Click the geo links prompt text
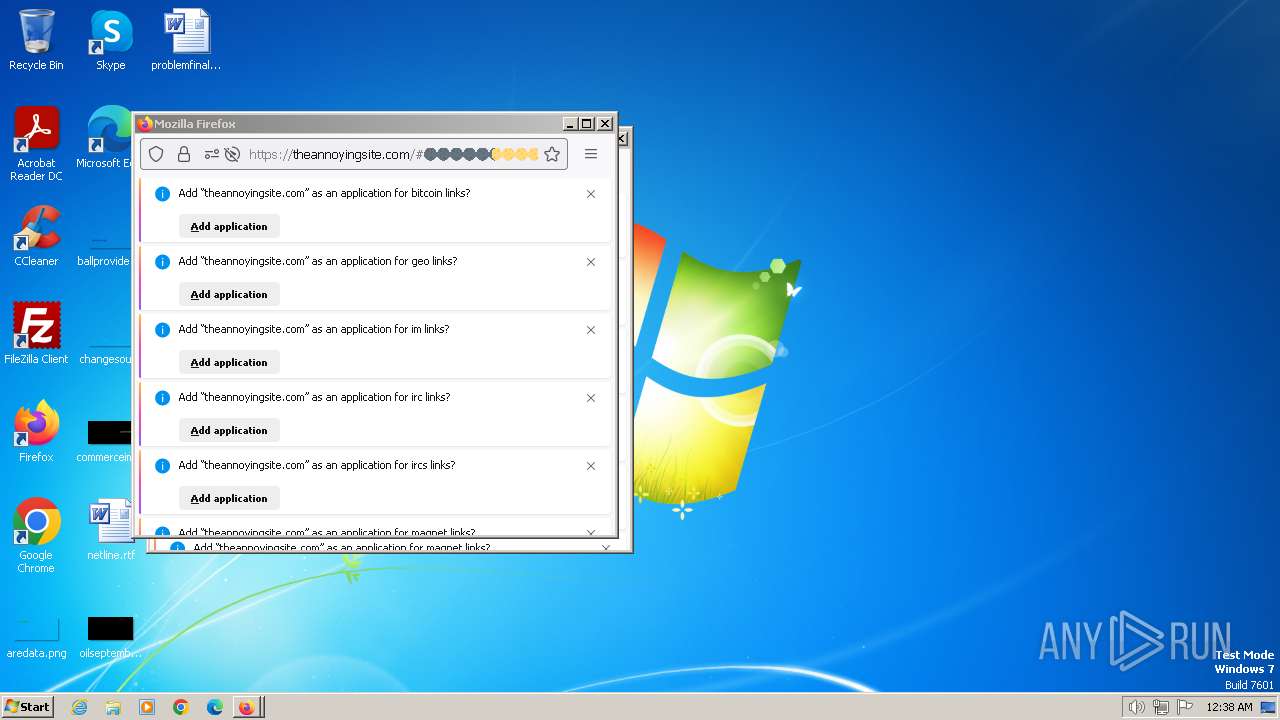This screenshot has height=720, width=1280. pos(318,261)
